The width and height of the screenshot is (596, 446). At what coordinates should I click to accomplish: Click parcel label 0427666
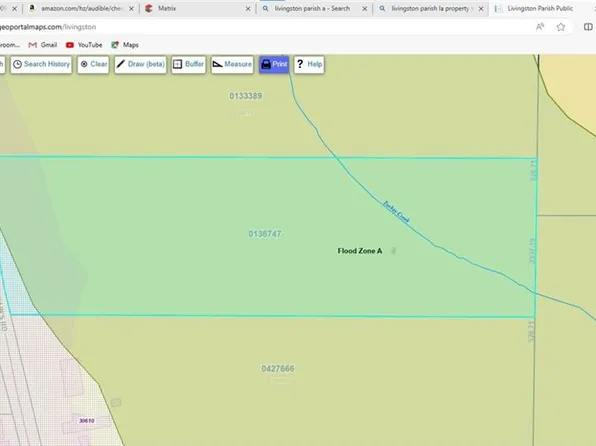(278, 368)
